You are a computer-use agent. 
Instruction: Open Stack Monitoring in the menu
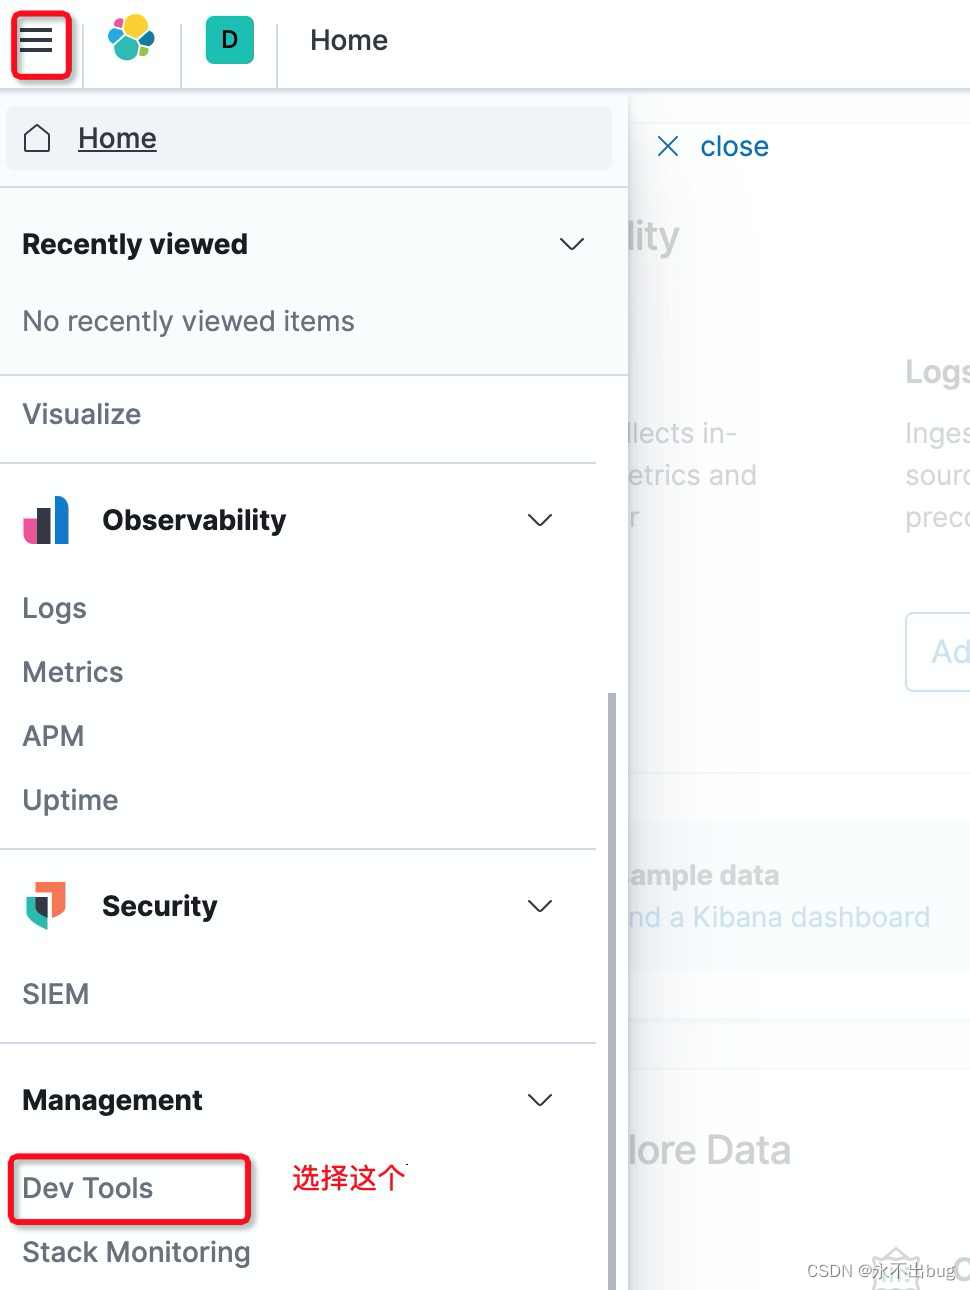(x=136, y=1252)
